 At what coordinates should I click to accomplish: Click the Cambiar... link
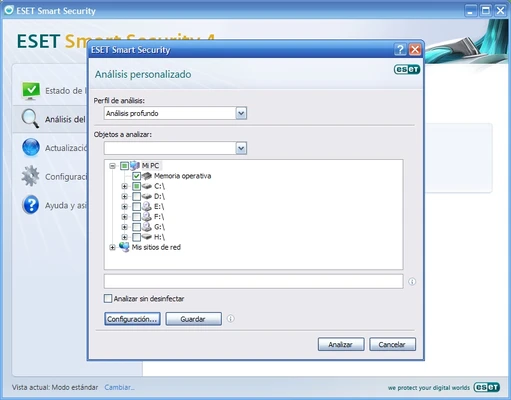click(x=119, y=387)
